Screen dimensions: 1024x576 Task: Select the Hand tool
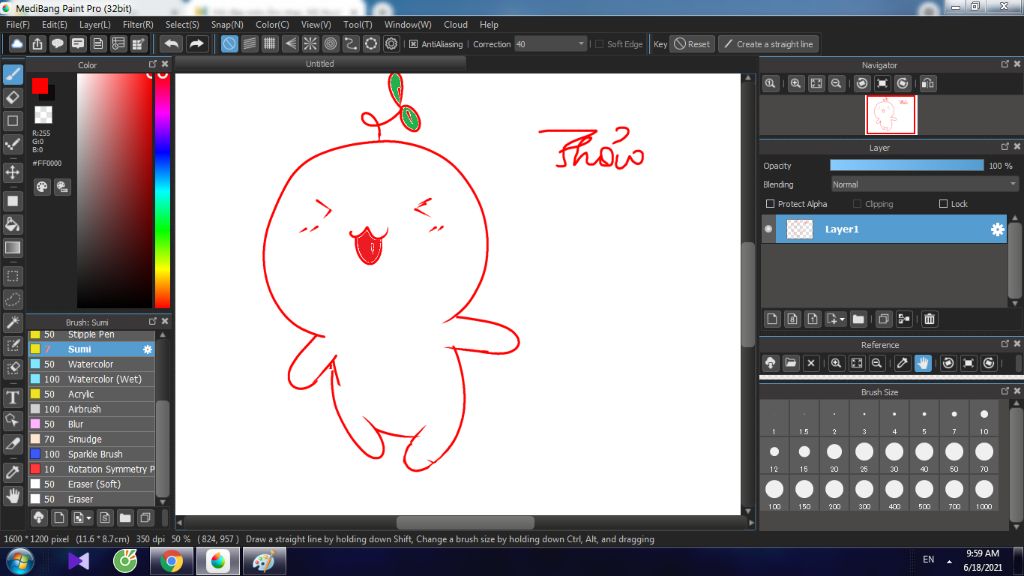(12, 496)
